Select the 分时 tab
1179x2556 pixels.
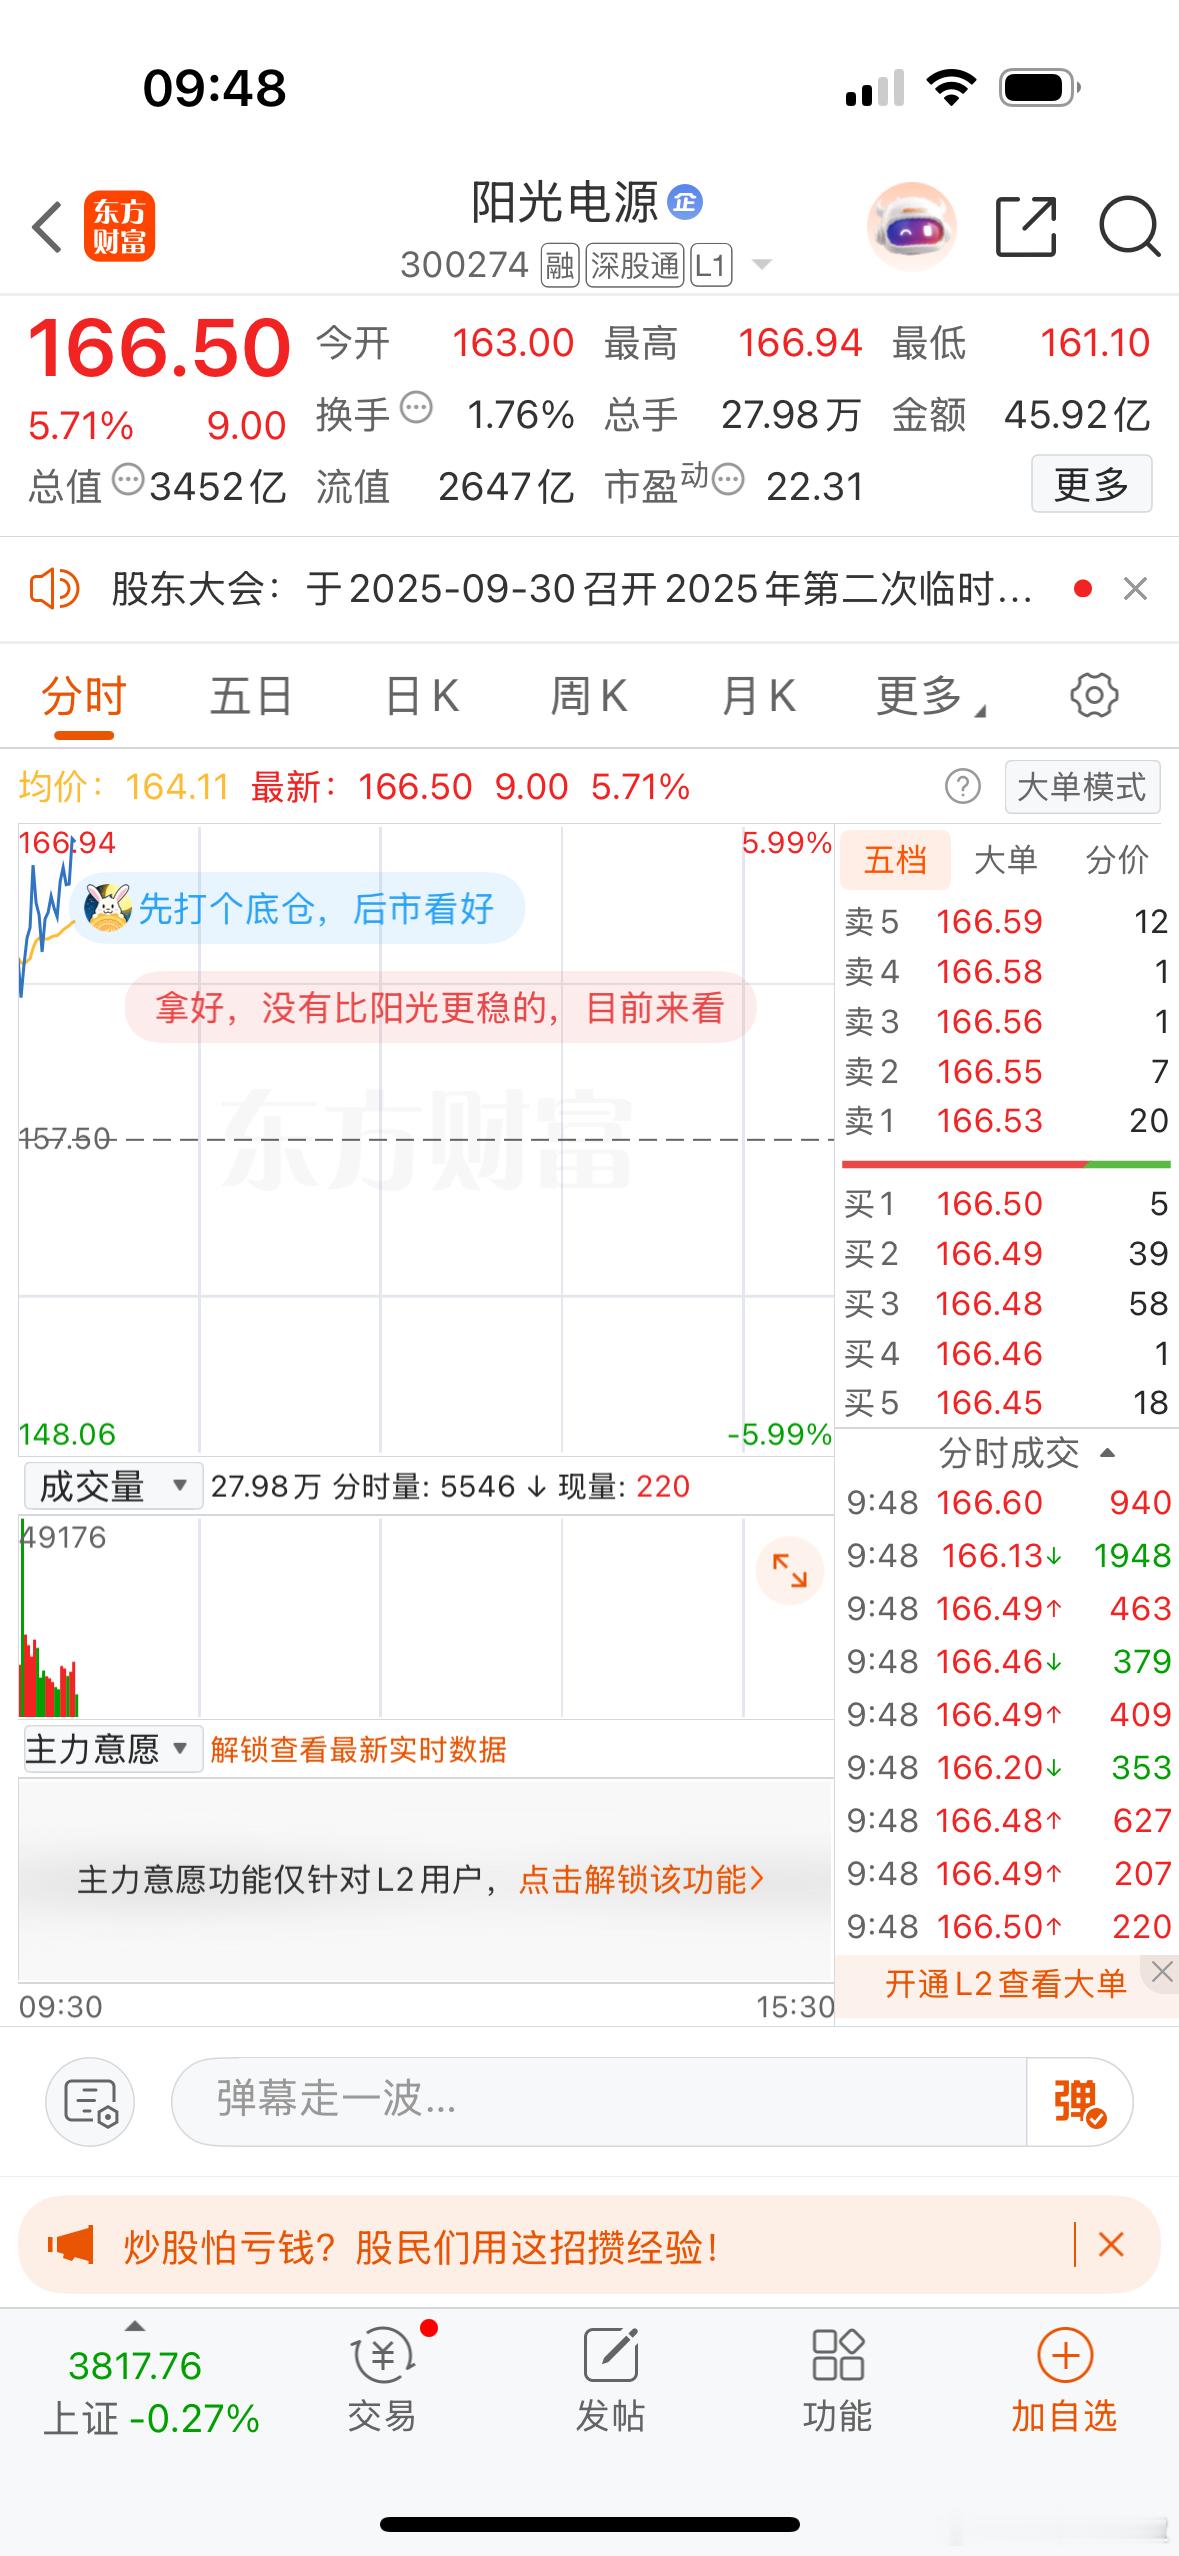84,696
